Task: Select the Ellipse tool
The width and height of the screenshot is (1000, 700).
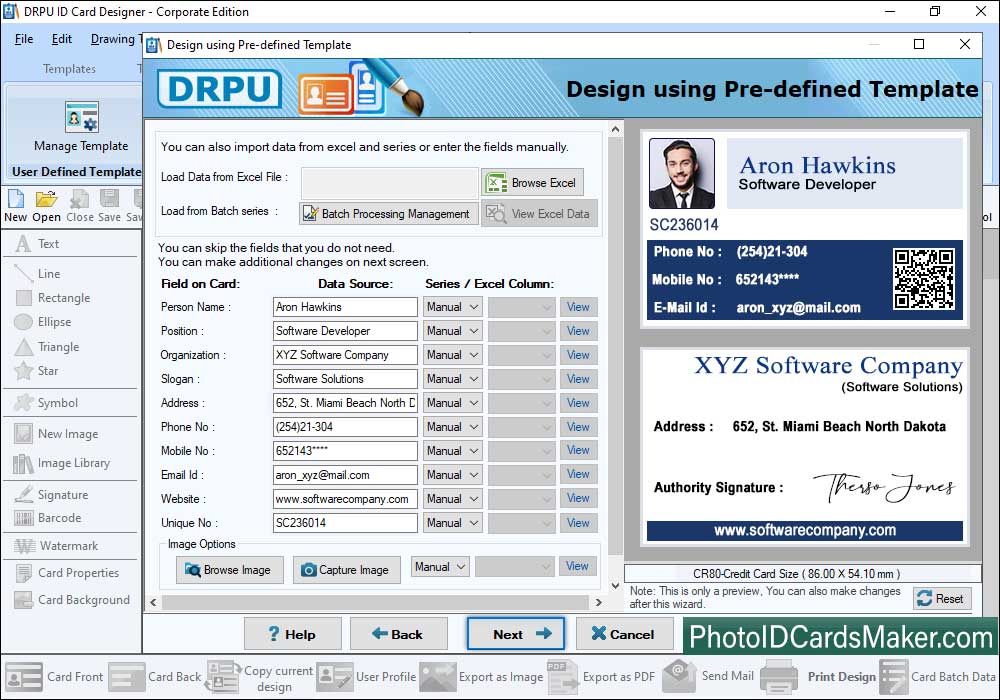Action: coord(43,322)
